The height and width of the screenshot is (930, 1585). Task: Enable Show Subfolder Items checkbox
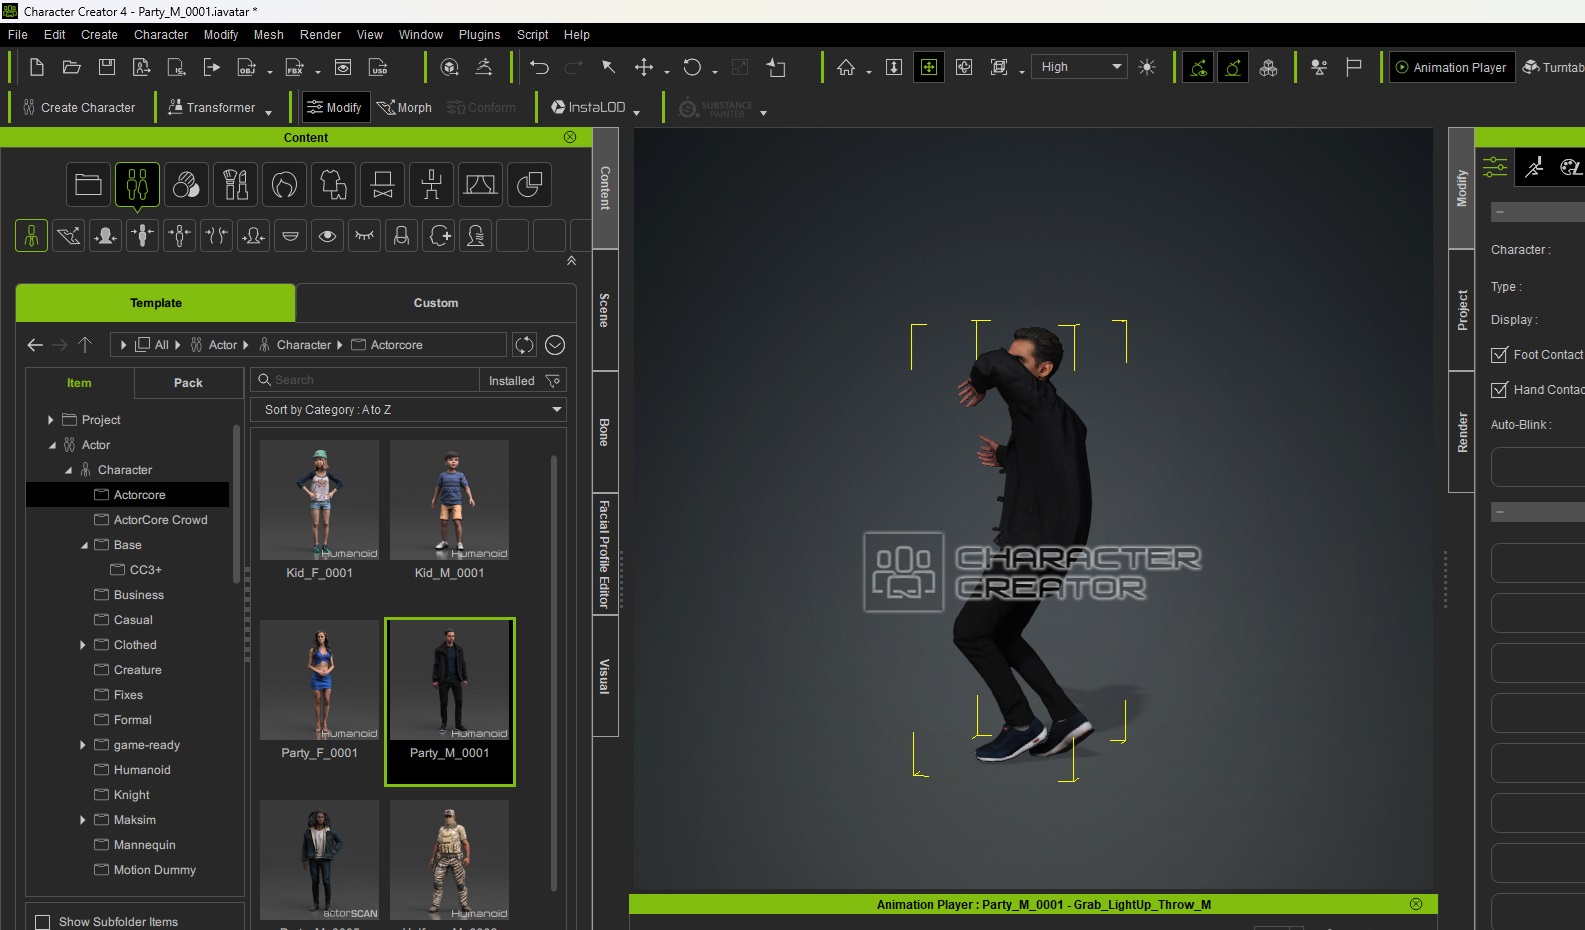(x=43, y=922)
